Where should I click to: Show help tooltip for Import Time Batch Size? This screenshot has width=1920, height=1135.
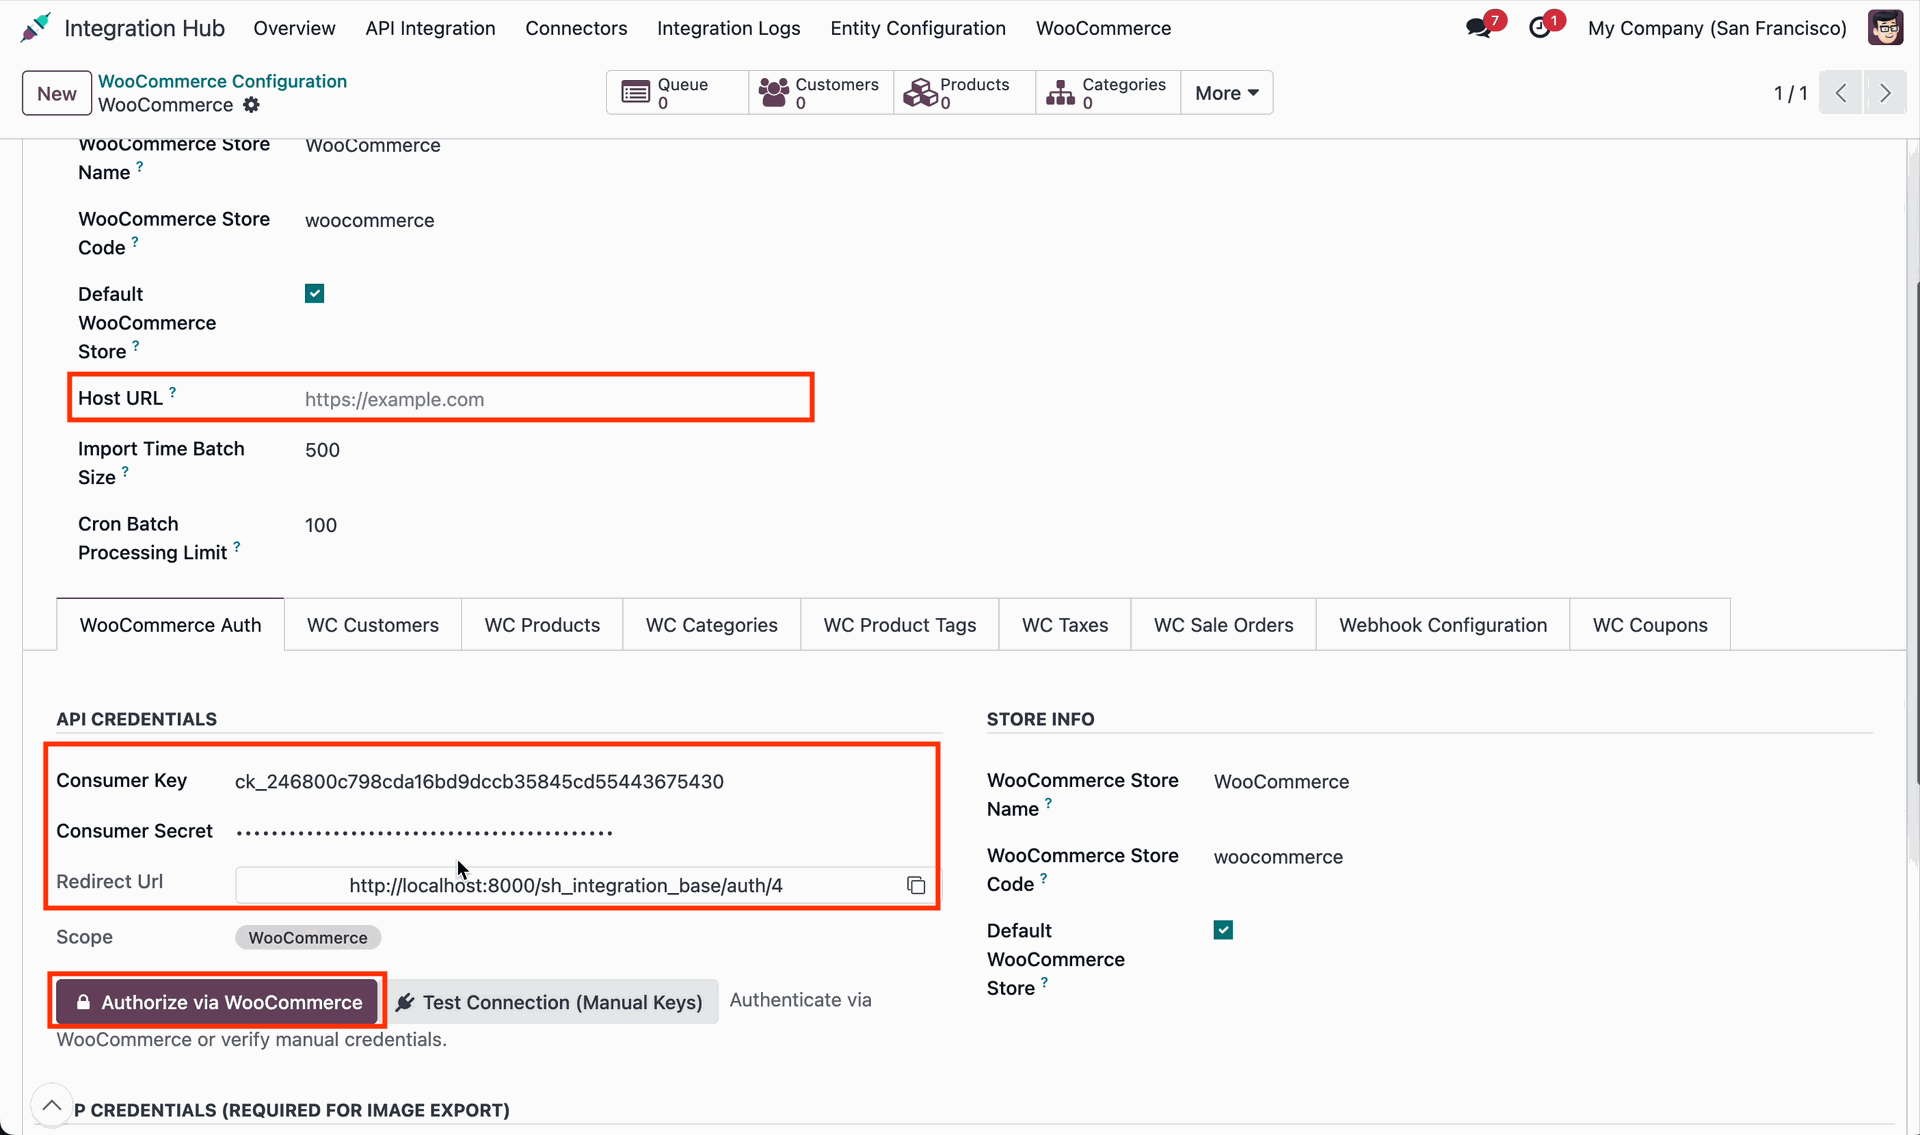tap(125, 471)
